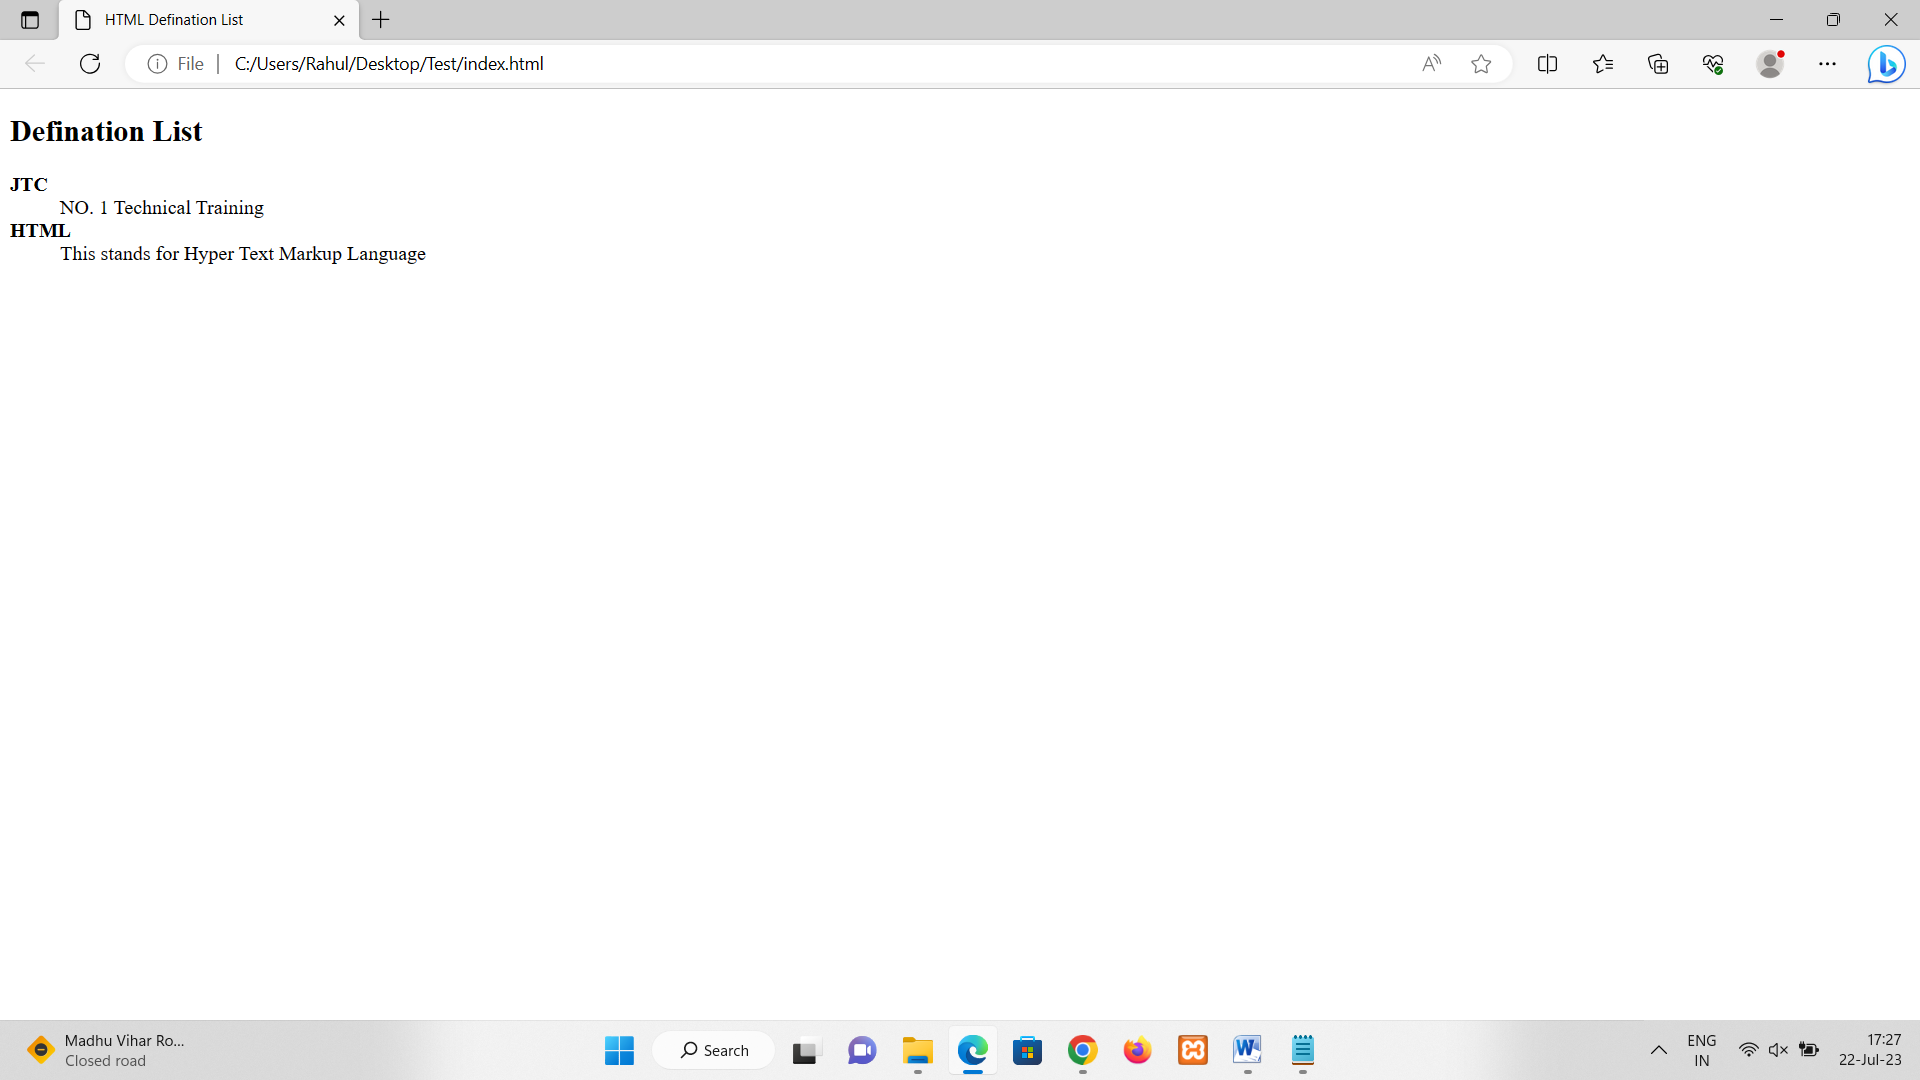The width and height of the screenshot is (1920, 1080).
Task: Restore down the browser window
Action: [x=1833, y=20]
